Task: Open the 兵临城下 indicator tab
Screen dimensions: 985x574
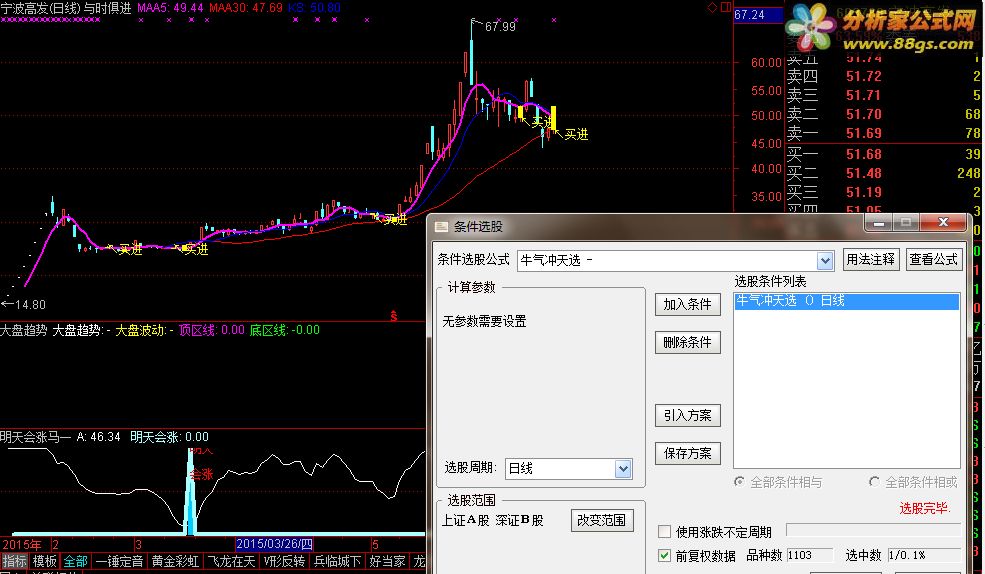Action: click(337, 561)
